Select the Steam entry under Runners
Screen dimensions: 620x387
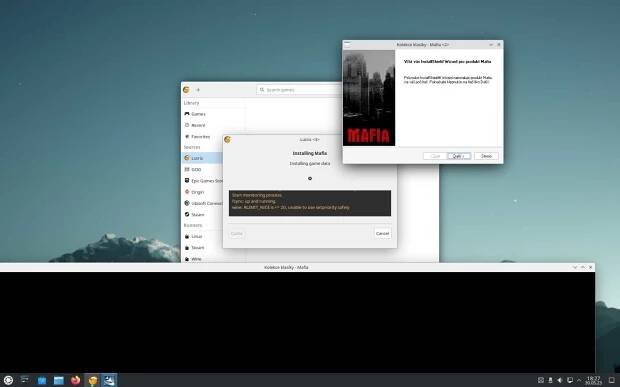click(x=202, y=248)
